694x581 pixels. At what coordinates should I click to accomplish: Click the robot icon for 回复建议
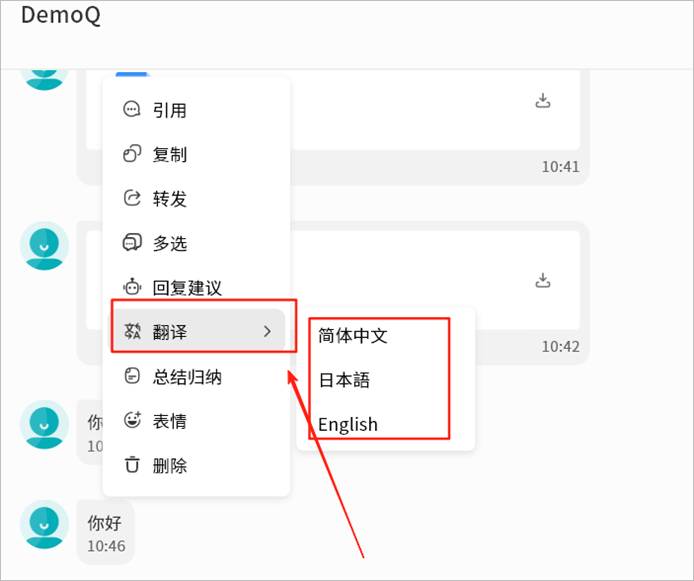(131, 288)
